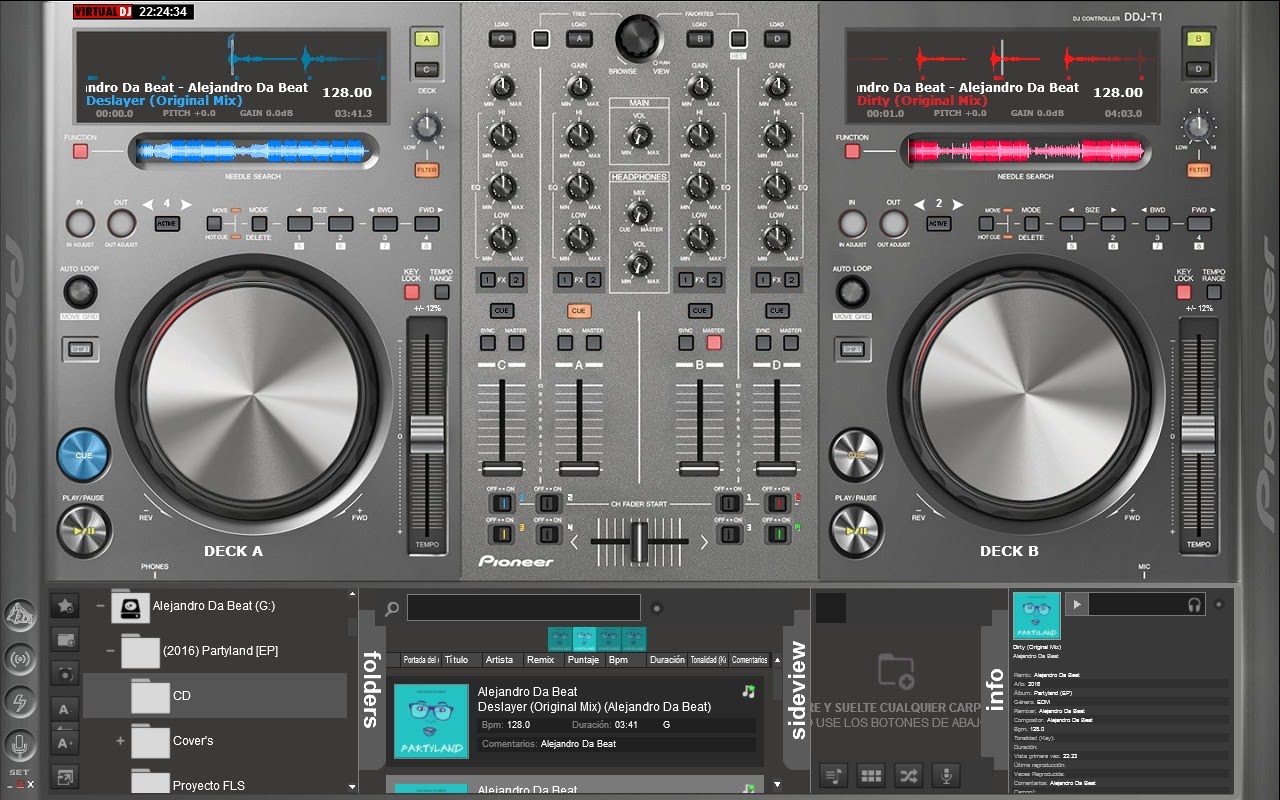Open the folders tab
This screenshot has height=800, width=1280.
tap(371, 689)
